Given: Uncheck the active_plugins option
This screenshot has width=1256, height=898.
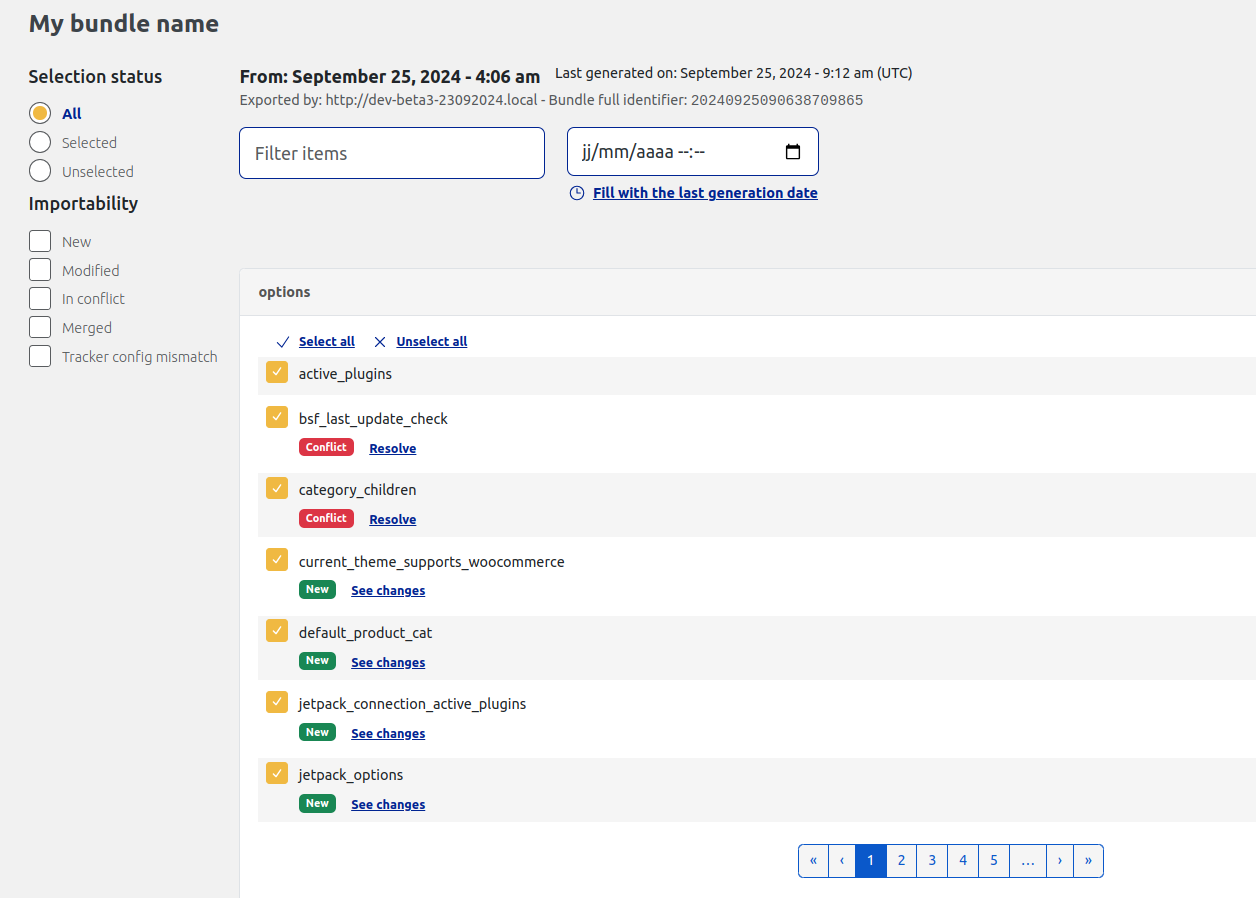Looking at the screenshot, I should click(277, 372).
